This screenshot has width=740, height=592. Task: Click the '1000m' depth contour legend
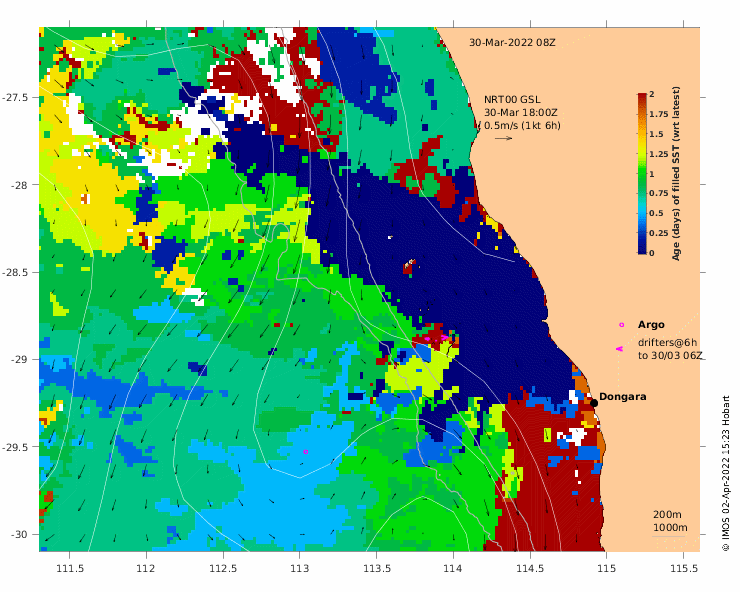(670, 527)
